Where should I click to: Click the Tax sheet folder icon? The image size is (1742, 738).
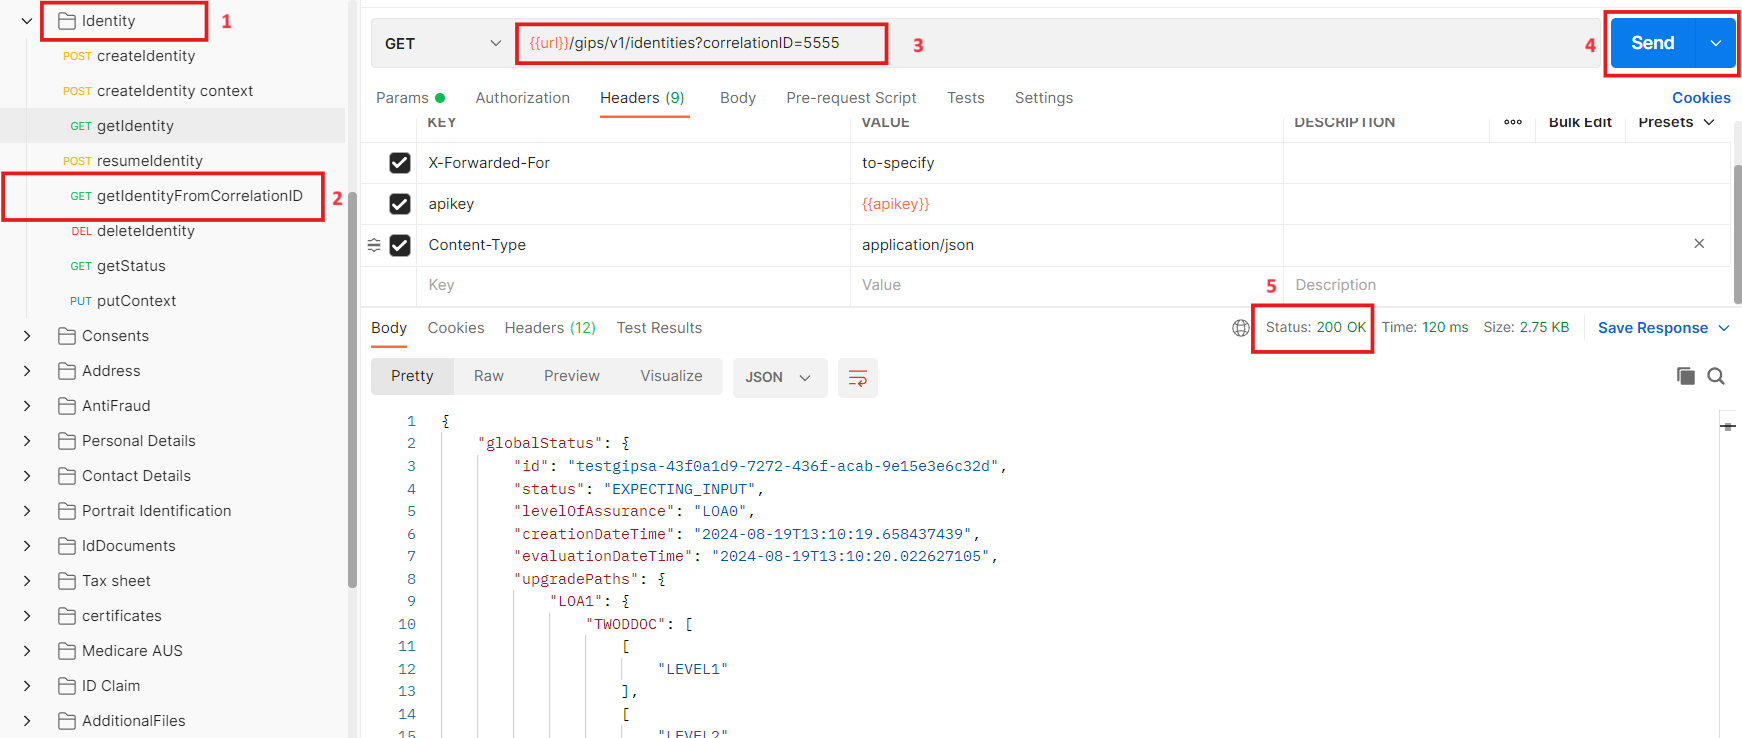tap(67, 581)
